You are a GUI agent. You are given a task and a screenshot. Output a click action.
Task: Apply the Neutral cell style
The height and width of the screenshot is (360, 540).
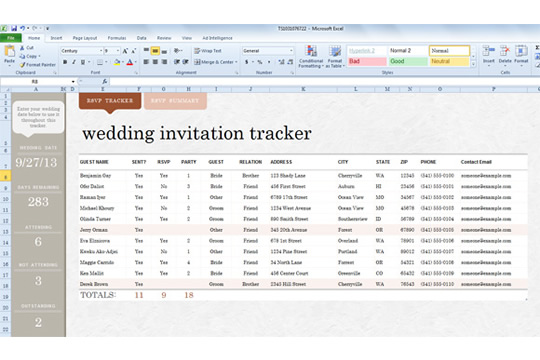[449, 62]
